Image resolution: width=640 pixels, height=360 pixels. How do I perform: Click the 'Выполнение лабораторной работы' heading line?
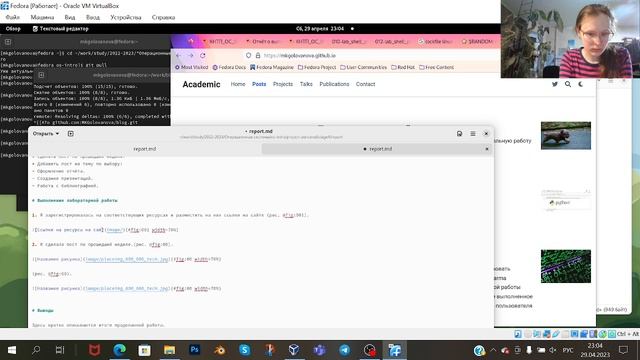[x=75, y=200]
